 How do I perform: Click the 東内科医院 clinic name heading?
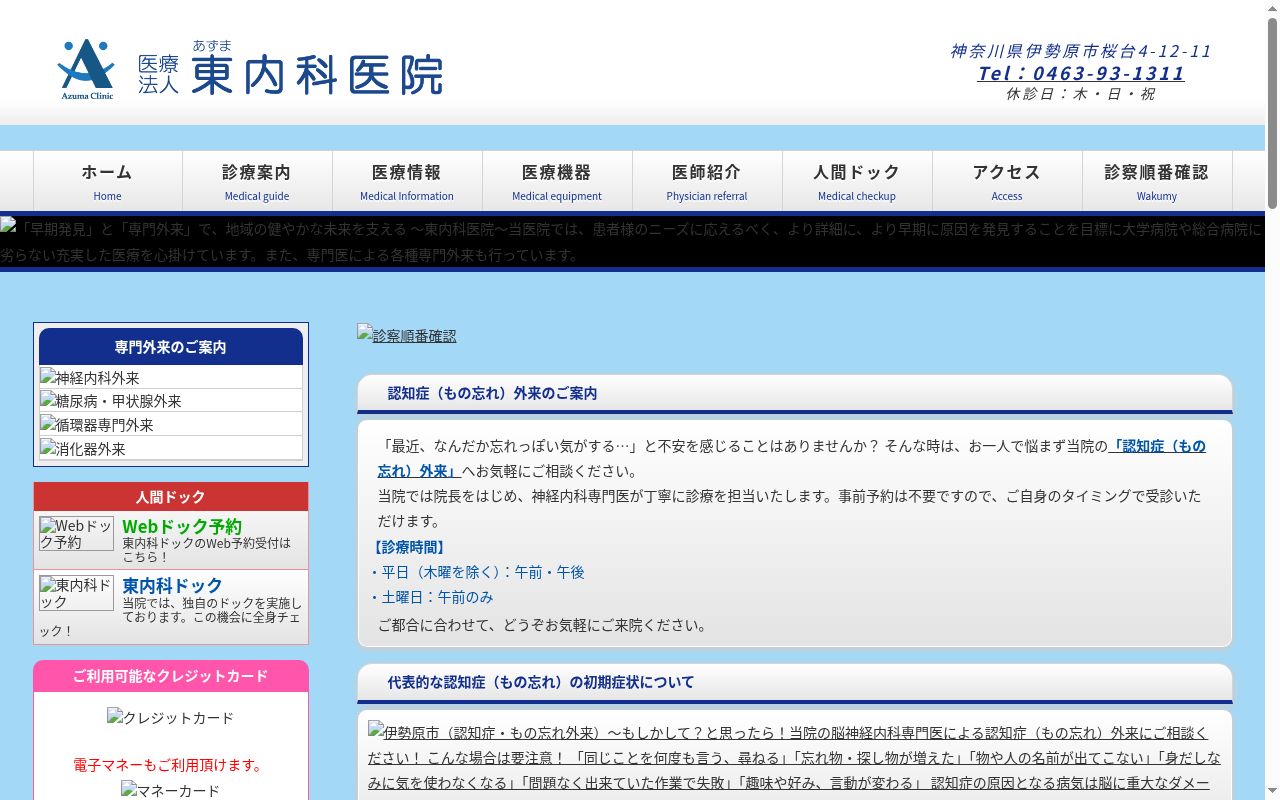316,75
